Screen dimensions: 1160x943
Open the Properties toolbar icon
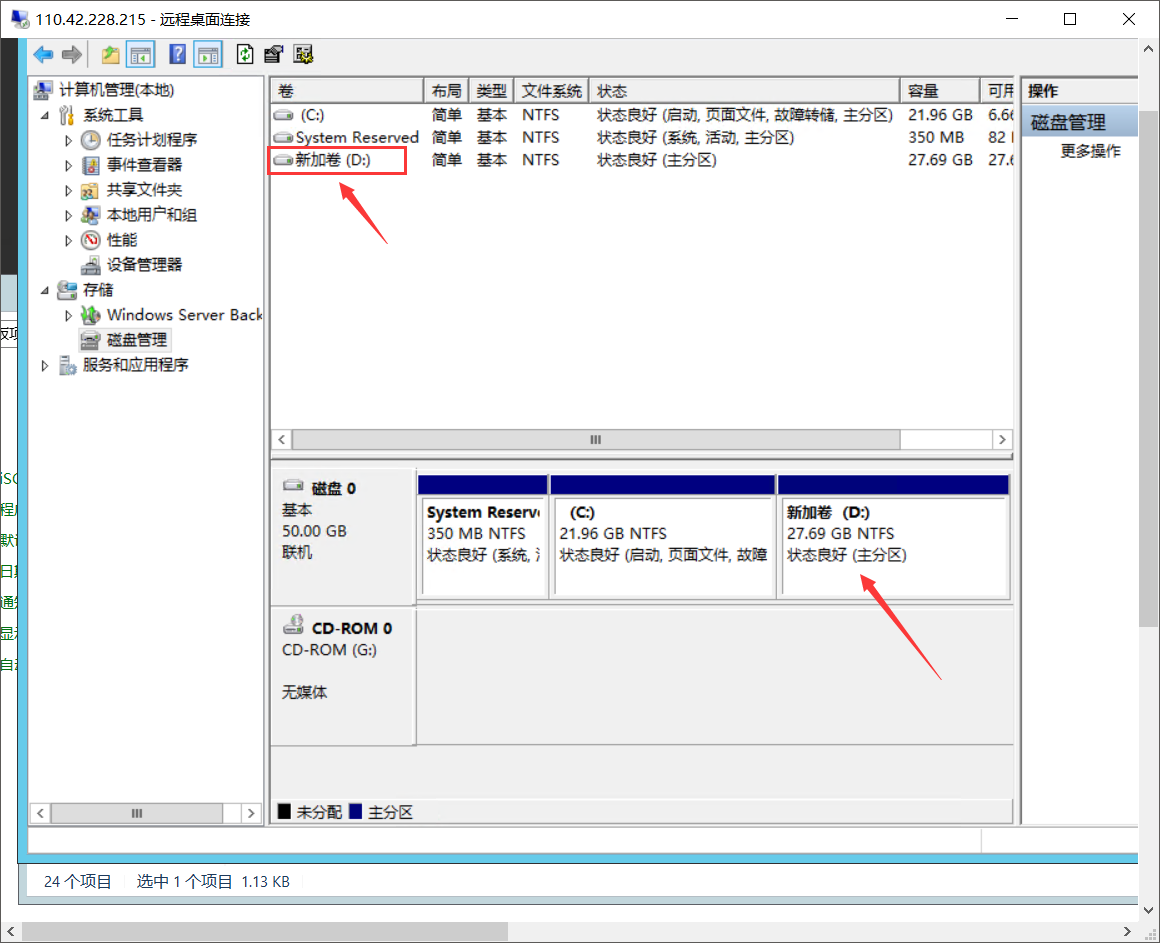[273, 54]
